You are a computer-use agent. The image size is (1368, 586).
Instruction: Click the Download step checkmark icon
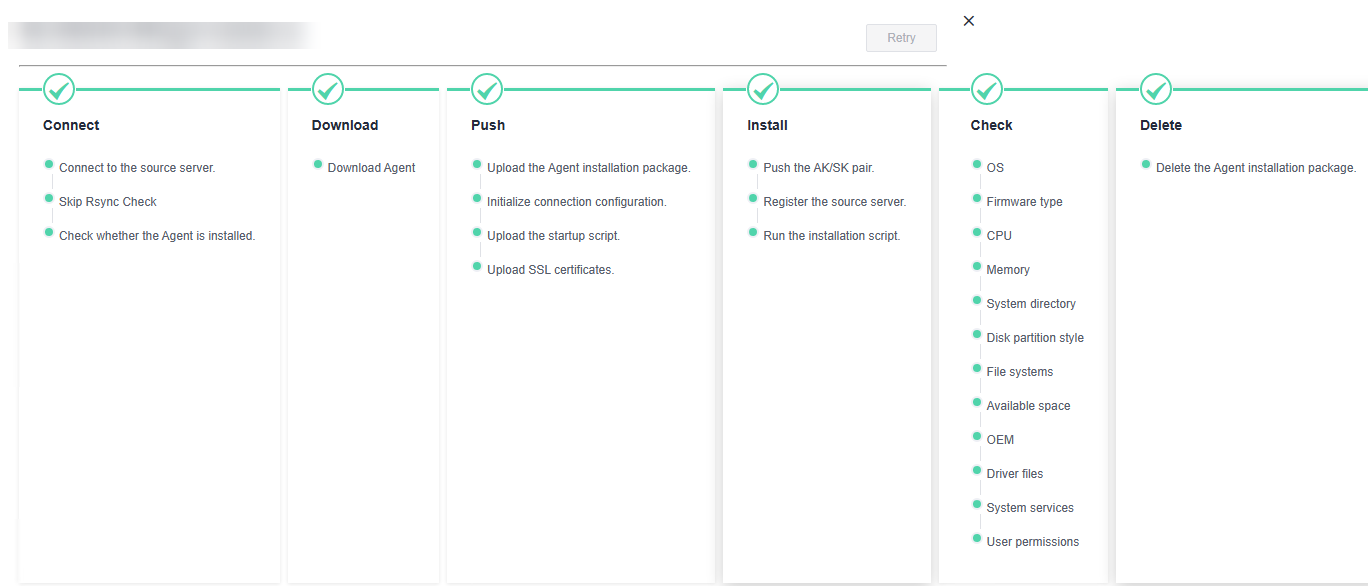pyautogui.click(x=328, y=89)
